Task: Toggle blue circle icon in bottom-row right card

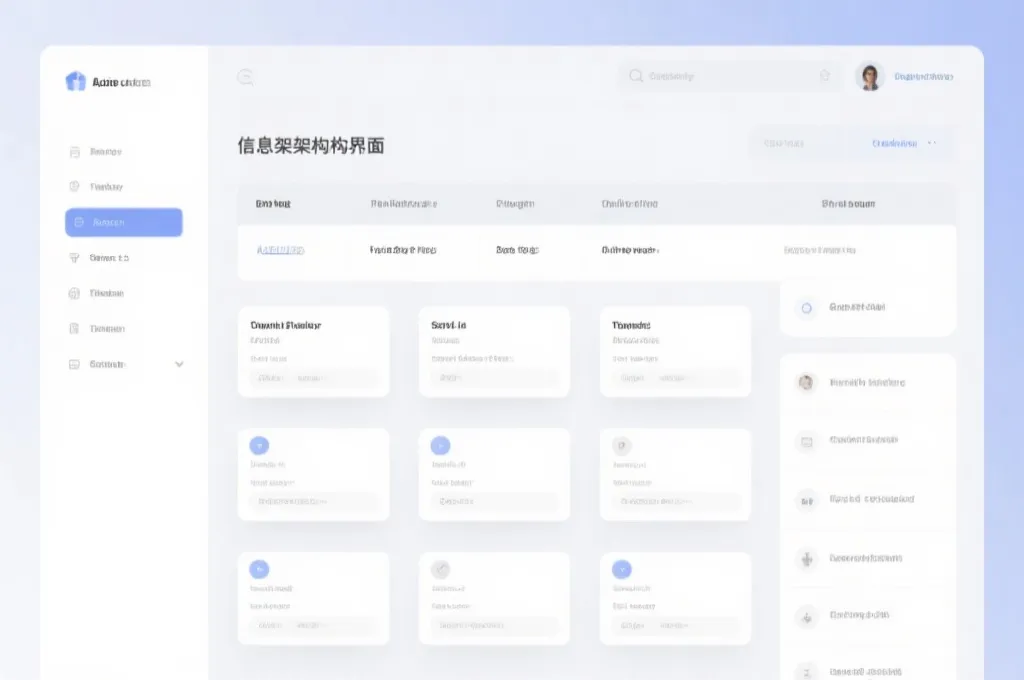Action: coord(621,569)
